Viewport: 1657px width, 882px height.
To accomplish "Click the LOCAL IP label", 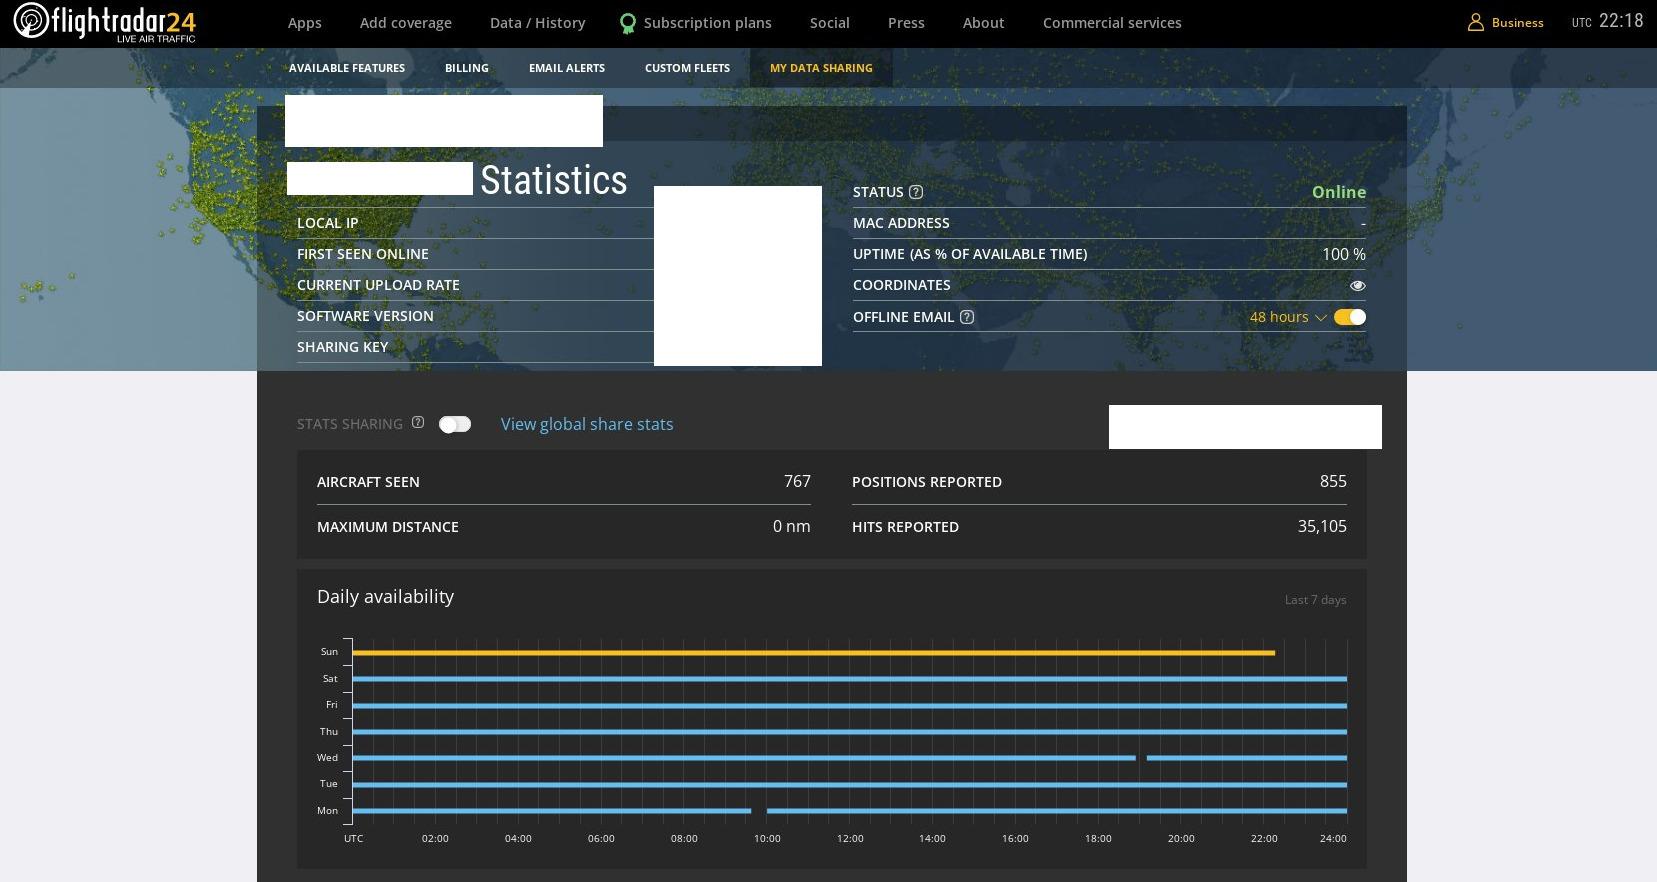I will [327, 223].
